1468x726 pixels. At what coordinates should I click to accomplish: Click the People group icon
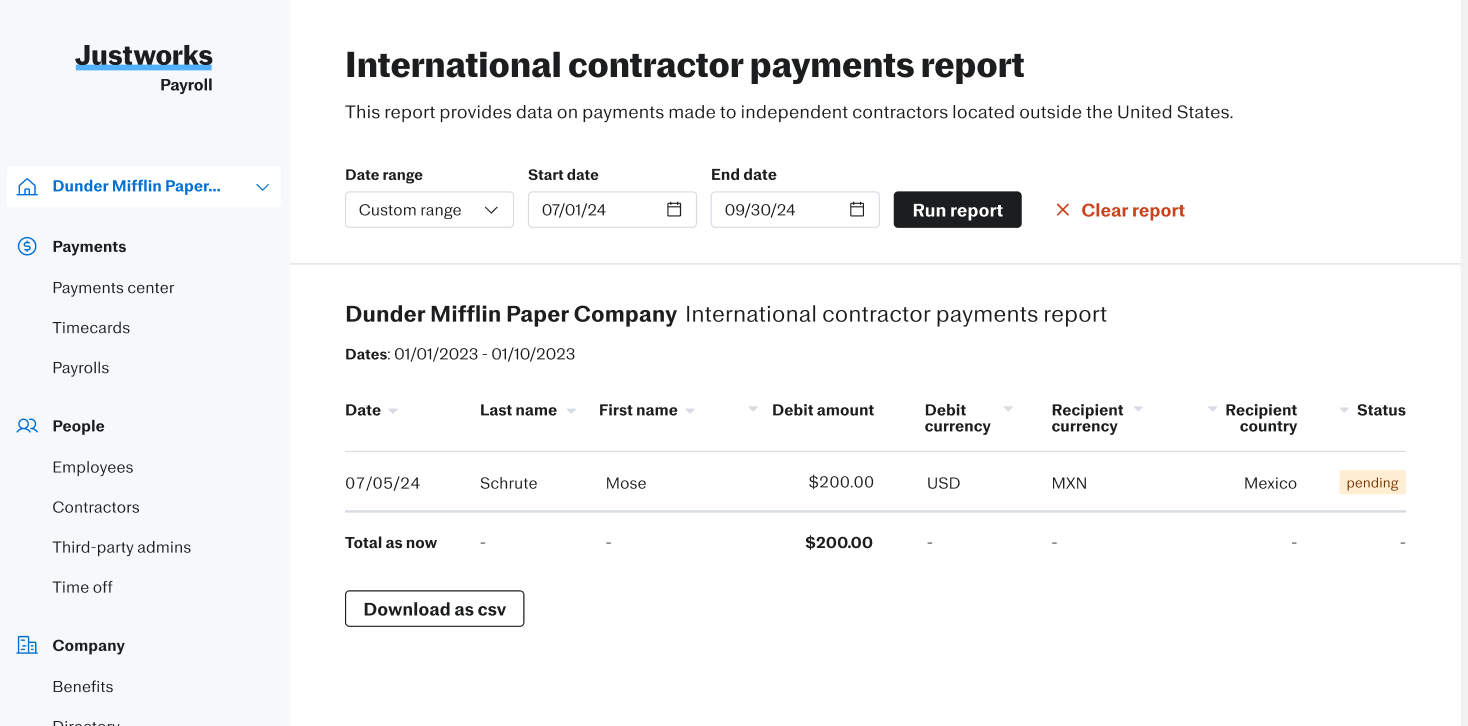click(x=27, y=426)
